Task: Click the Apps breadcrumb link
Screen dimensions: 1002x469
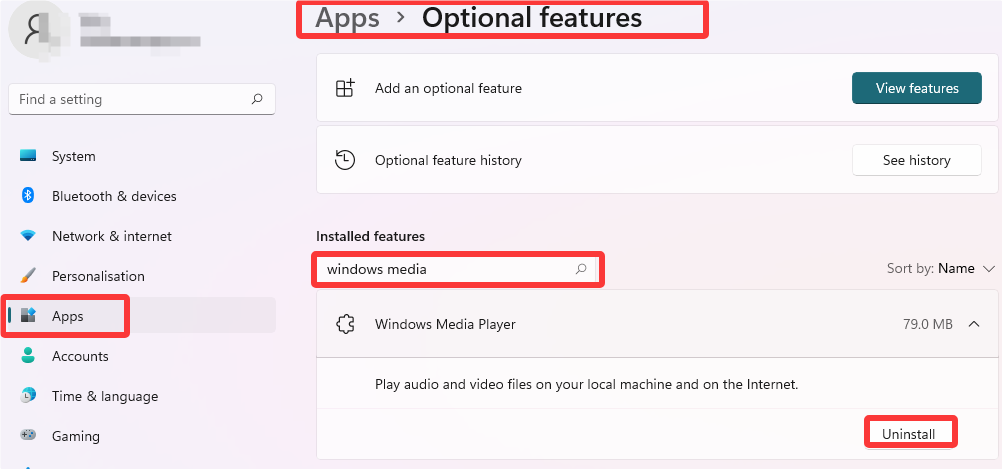Action: [348, 18]
